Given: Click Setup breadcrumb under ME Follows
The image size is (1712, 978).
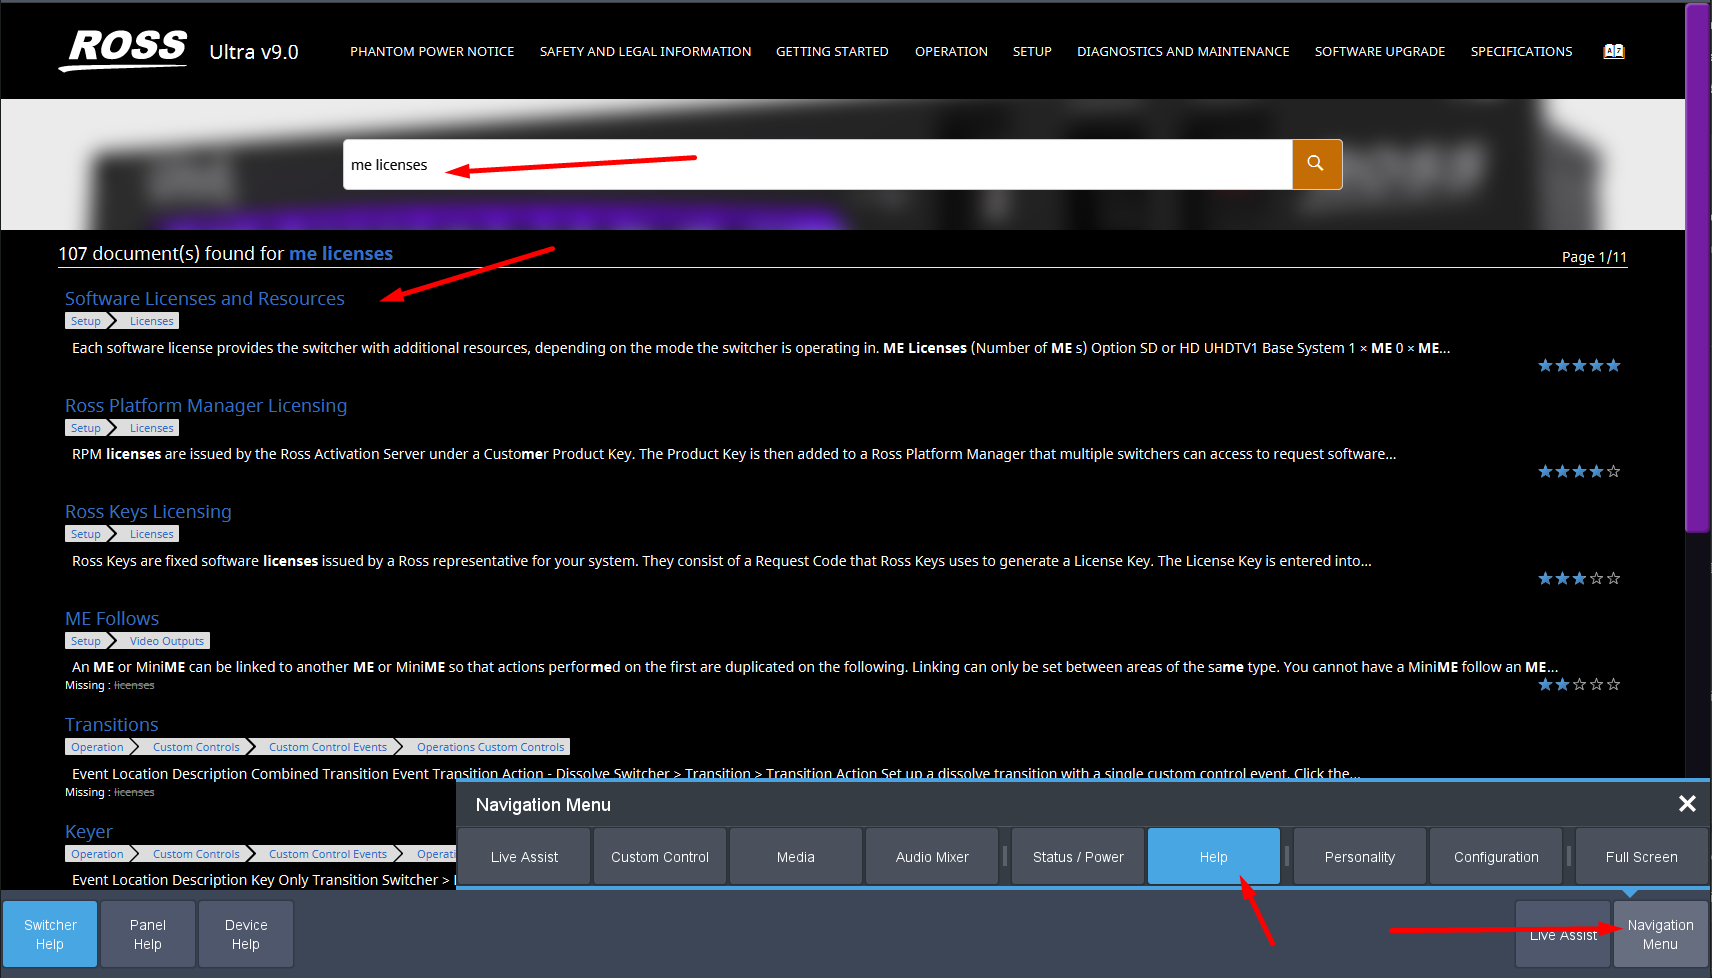Looking at the screenshot, I should click(x=86, y=641).
